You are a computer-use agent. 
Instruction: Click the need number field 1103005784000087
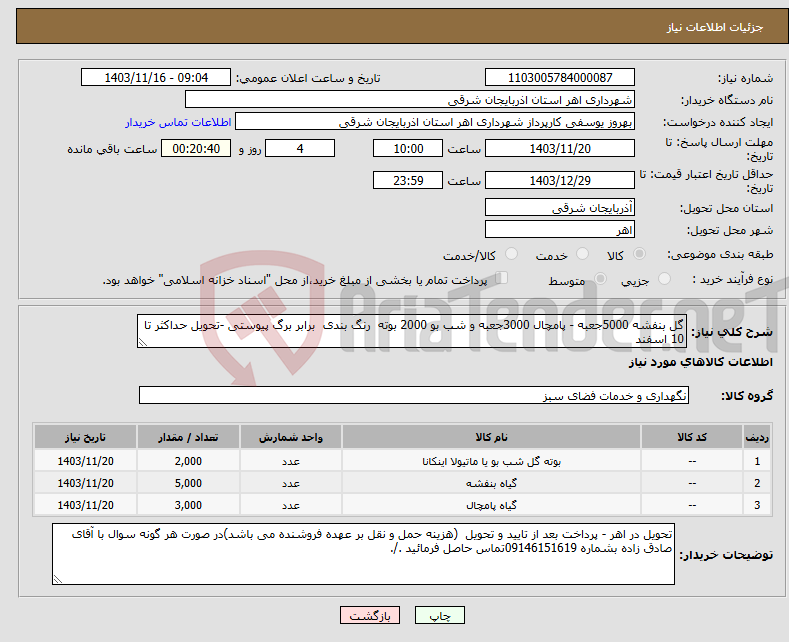coord(560,77)
